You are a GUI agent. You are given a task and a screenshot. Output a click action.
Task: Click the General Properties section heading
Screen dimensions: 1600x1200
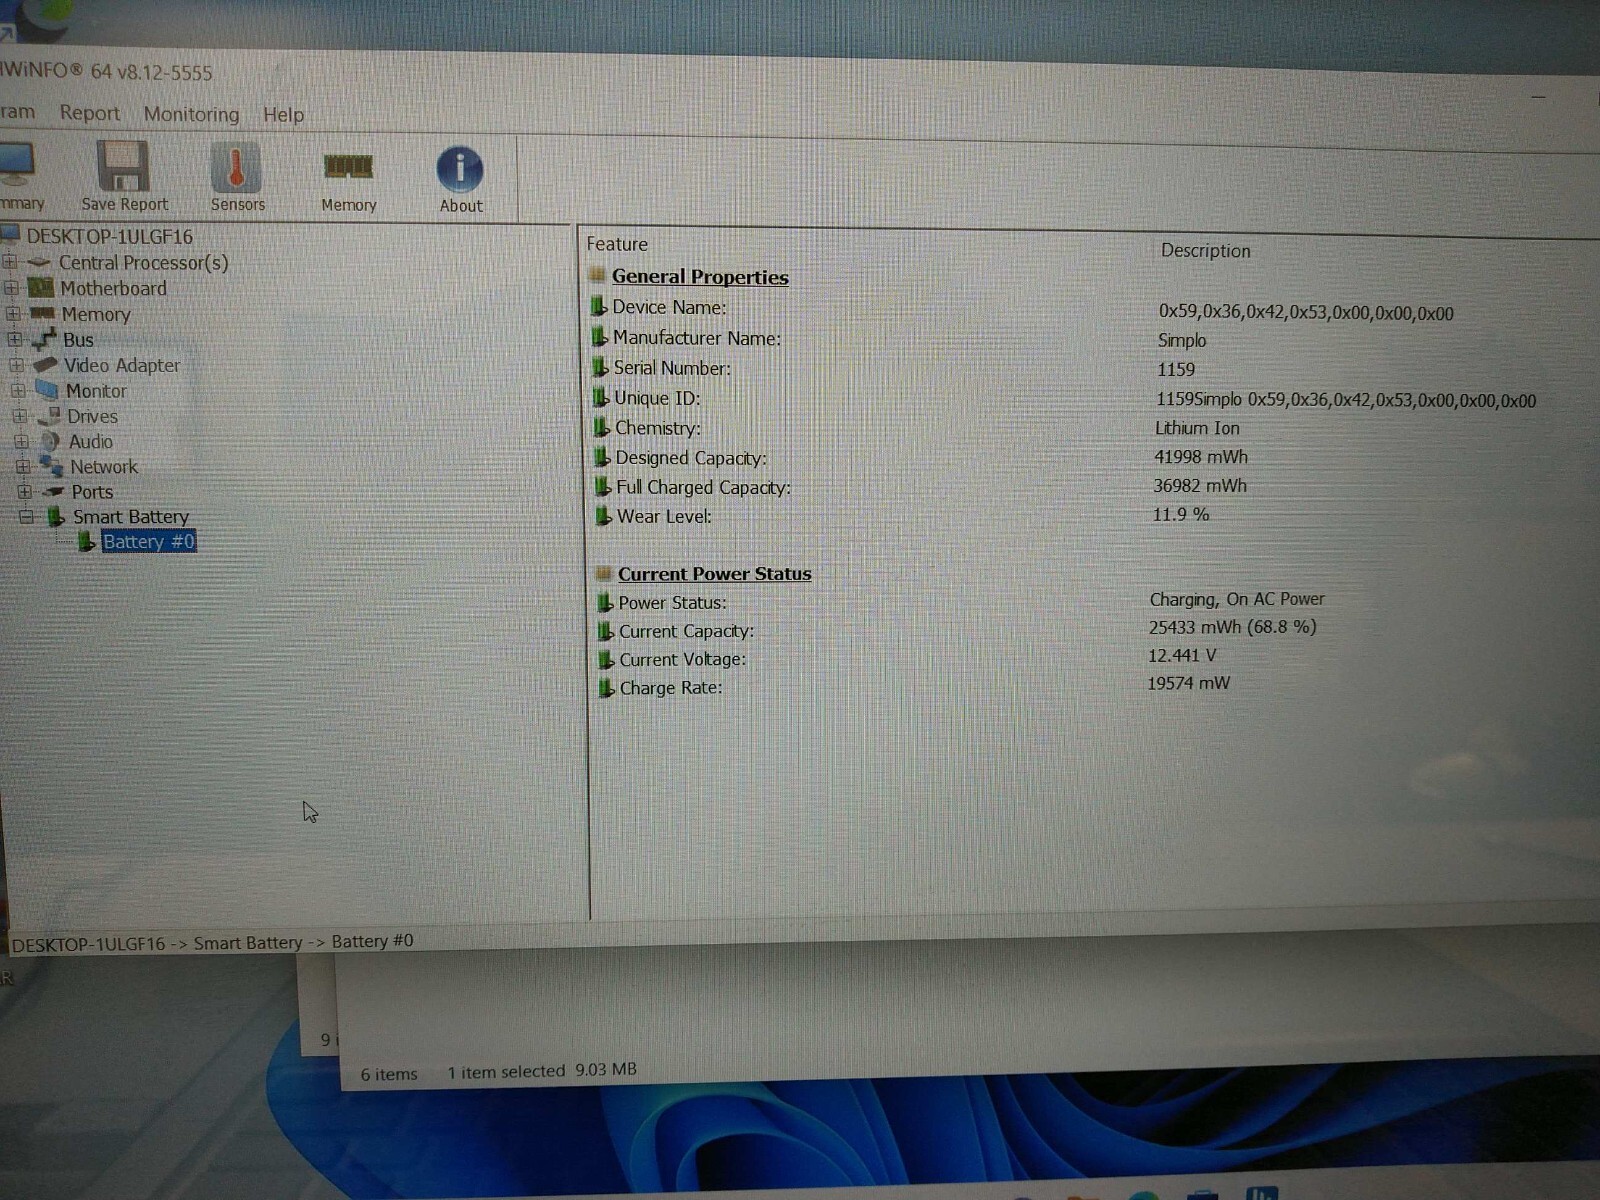click(700, 277)
